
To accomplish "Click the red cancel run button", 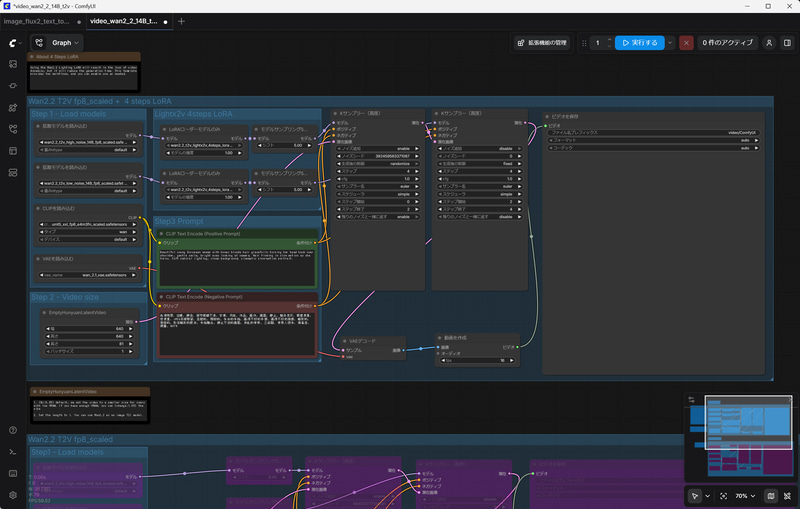I will tap(686, 43).
